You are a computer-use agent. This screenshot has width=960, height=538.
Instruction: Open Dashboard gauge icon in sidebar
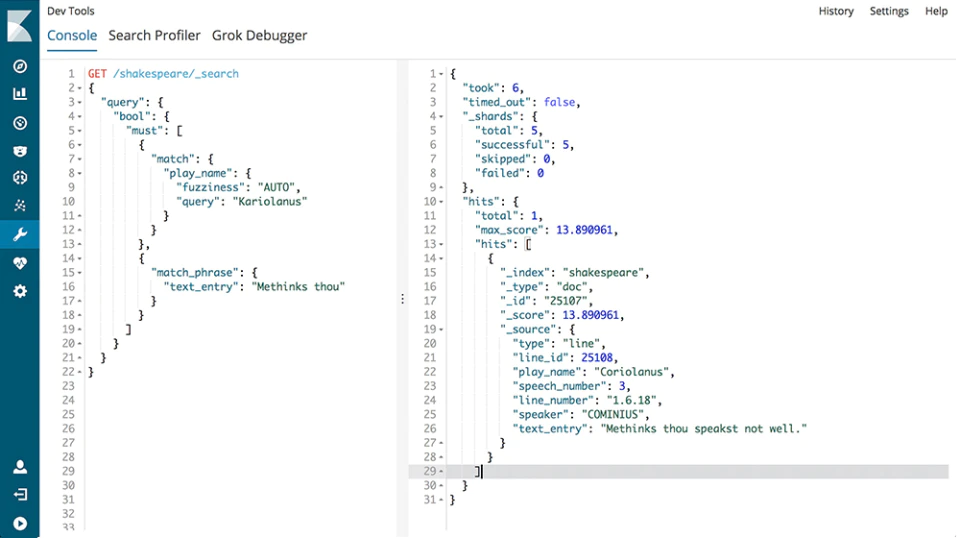click(20, 123)
